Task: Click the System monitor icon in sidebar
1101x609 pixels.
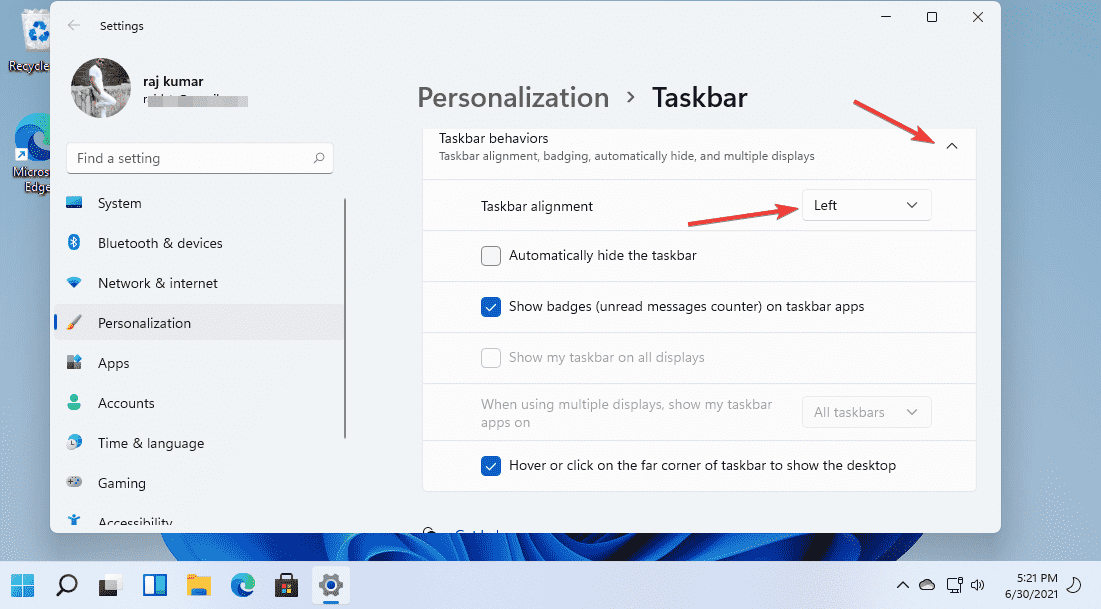Action: [x=74, y=203]
